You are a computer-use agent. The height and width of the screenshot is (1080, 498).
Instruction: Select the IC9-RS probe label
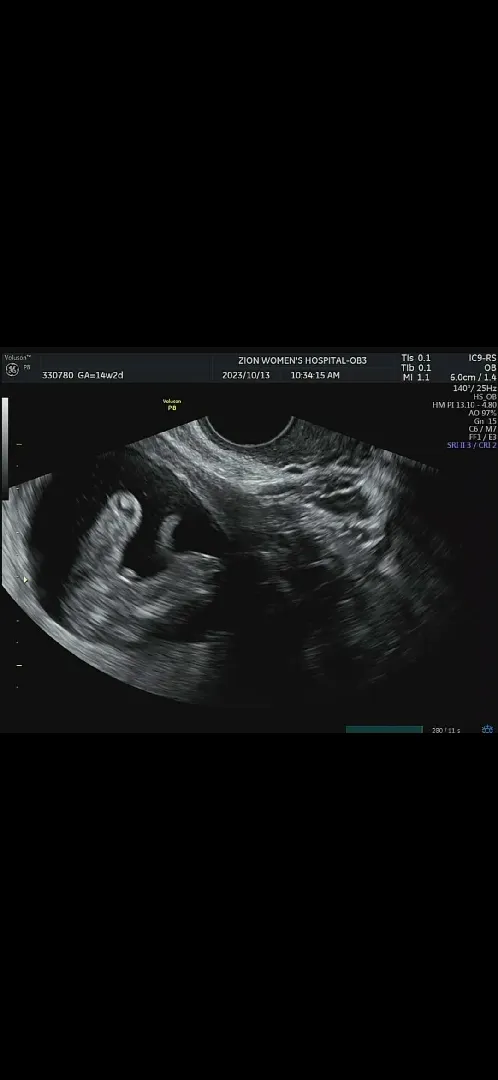[482, 358]
